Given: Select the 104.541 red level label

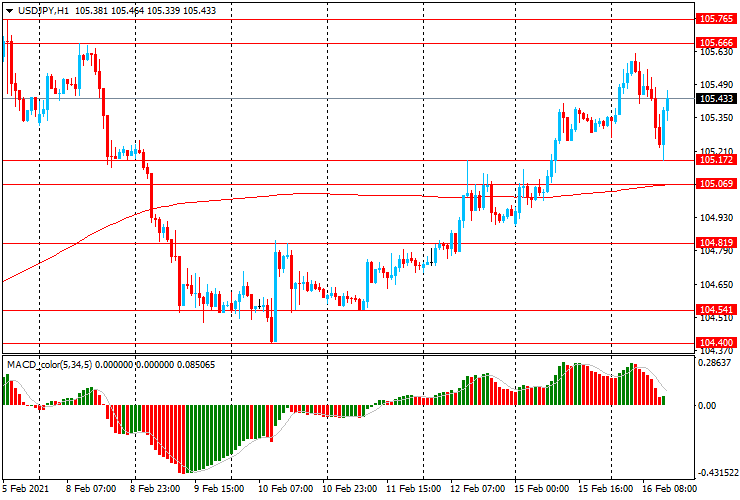Looking at the screenshot, I should click(x=716, y=310).
